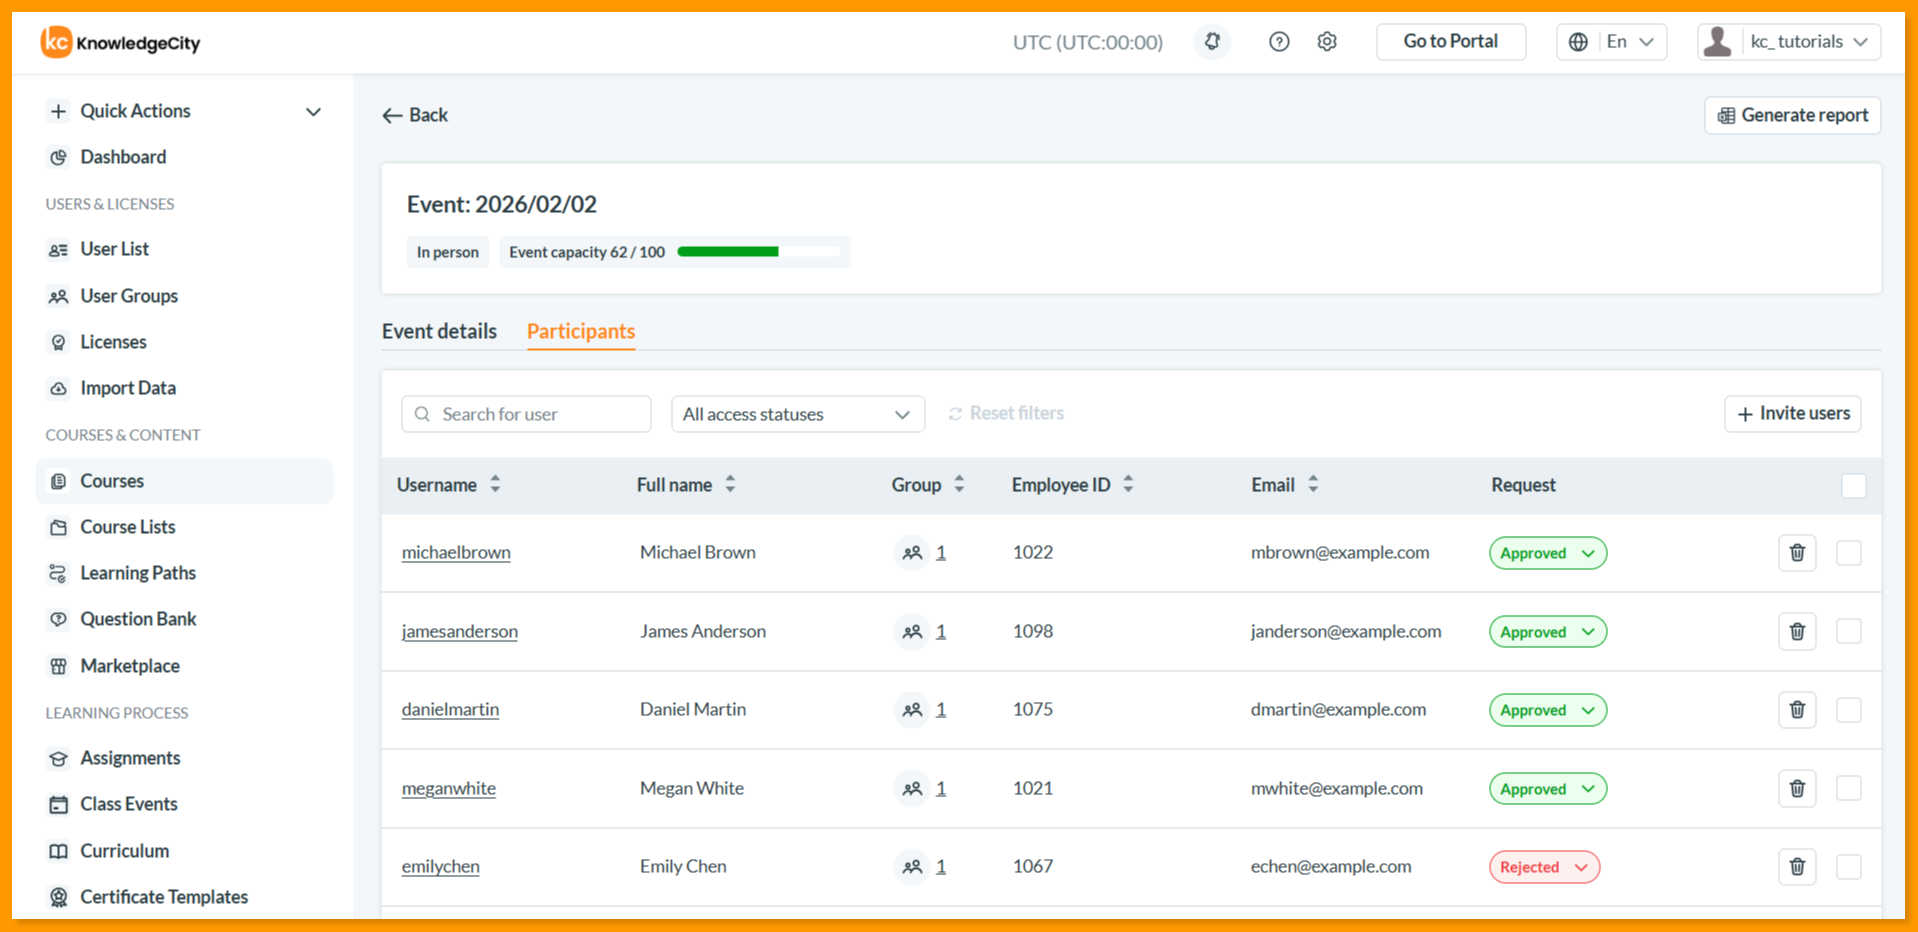Image resolution: width=1918 pixels, height=932 pixels.
Task: Delete Michael Brown with trash icon
Action: coord(1797,553)
